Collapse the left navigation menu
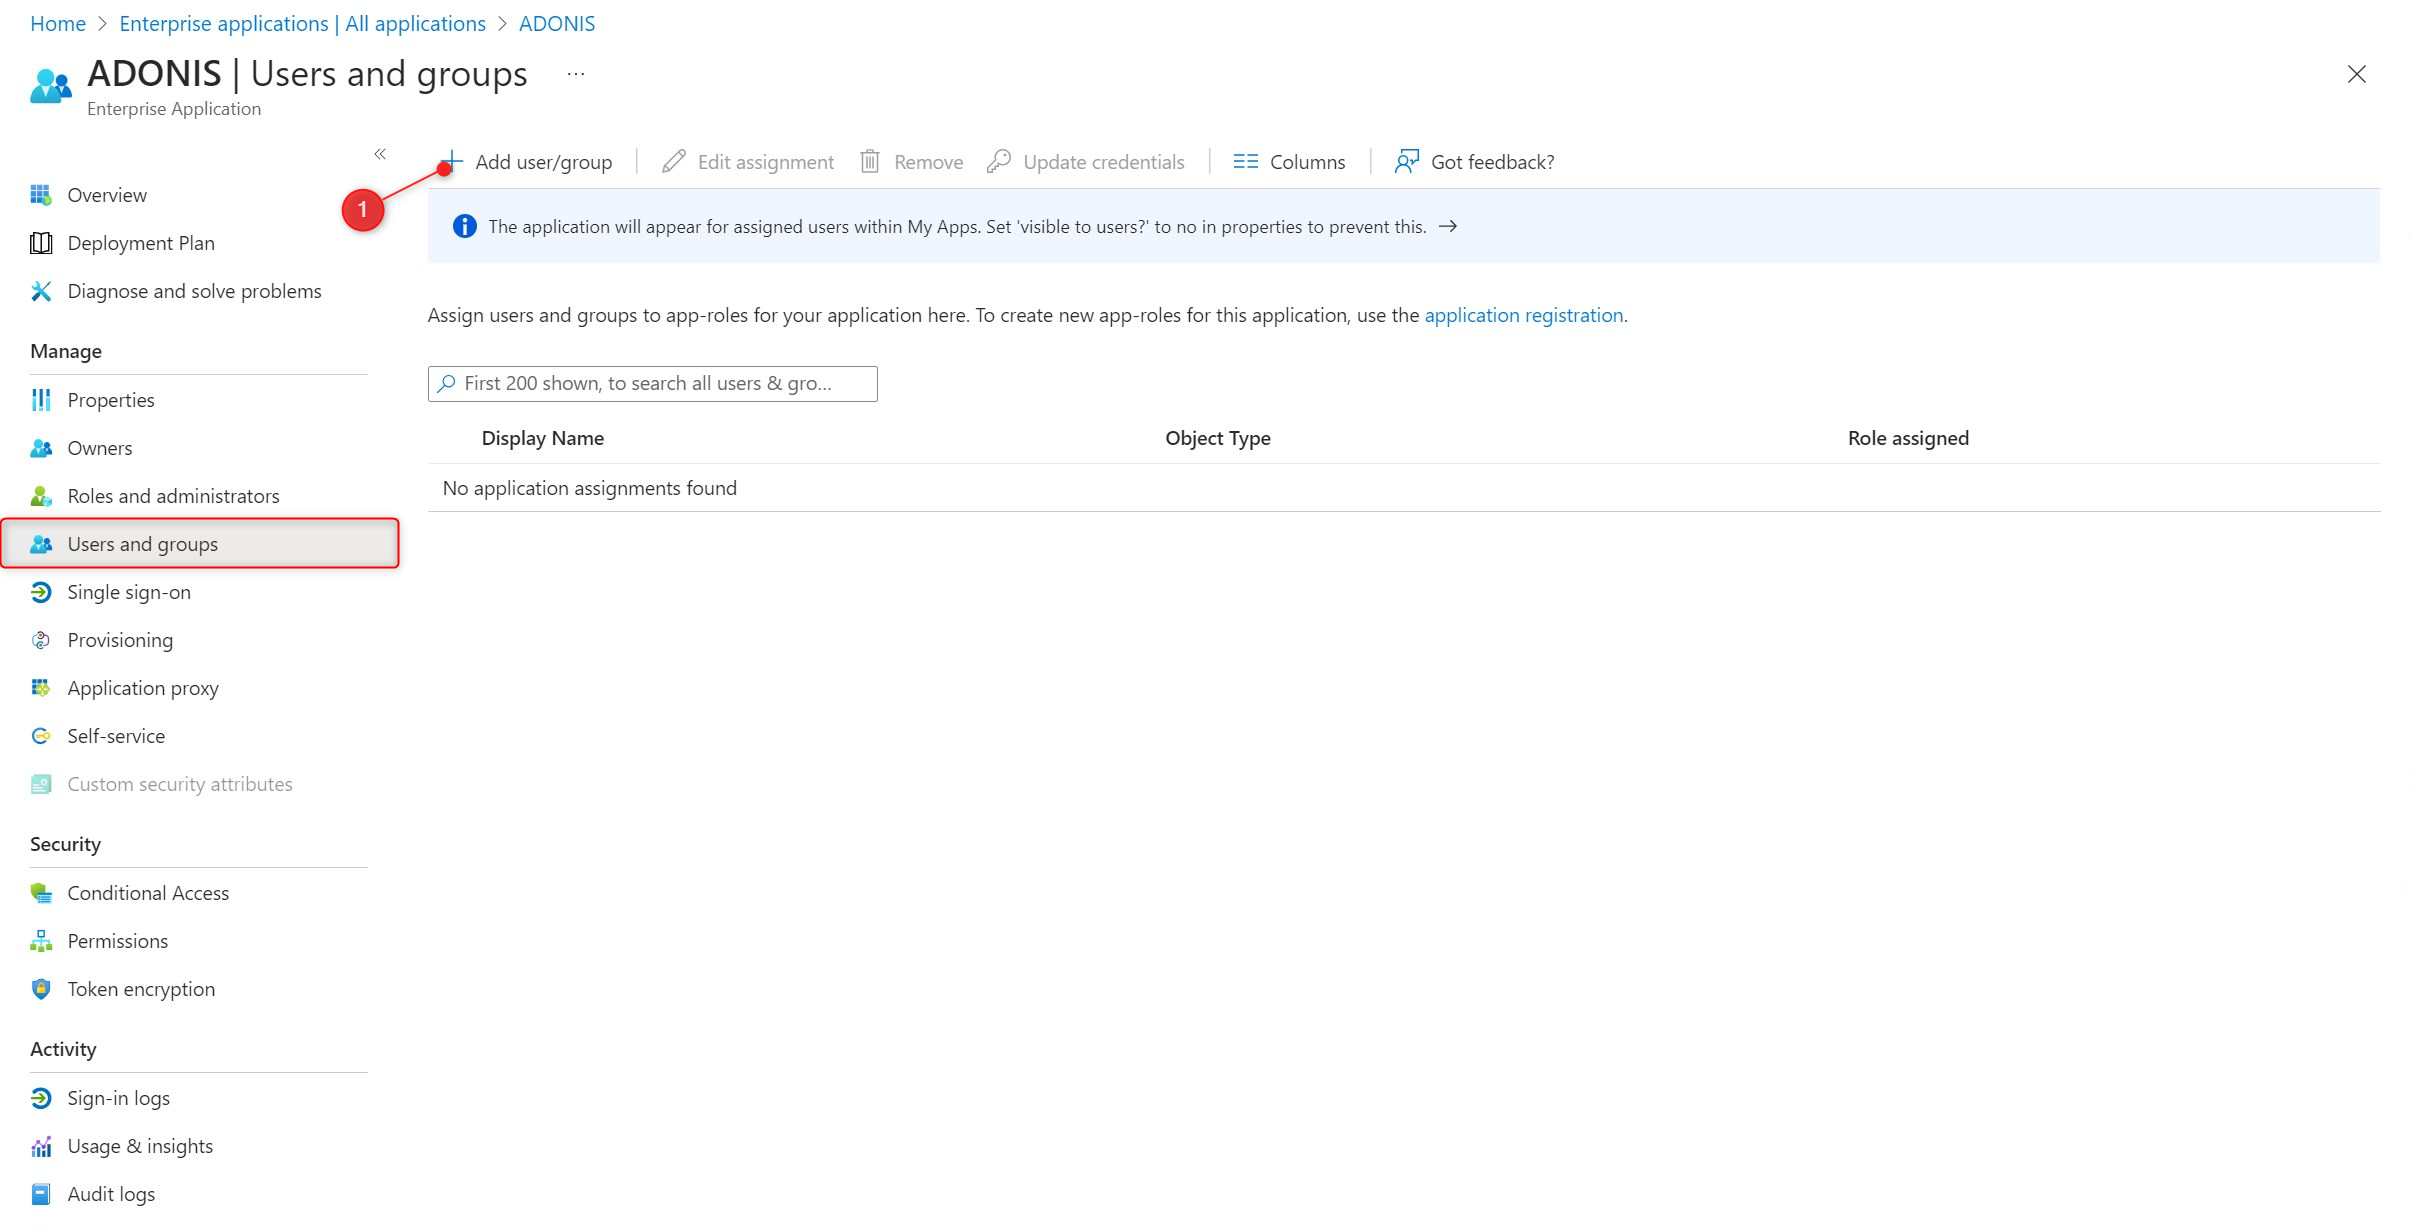2410x1230 pixels. (x=380, y=154)
